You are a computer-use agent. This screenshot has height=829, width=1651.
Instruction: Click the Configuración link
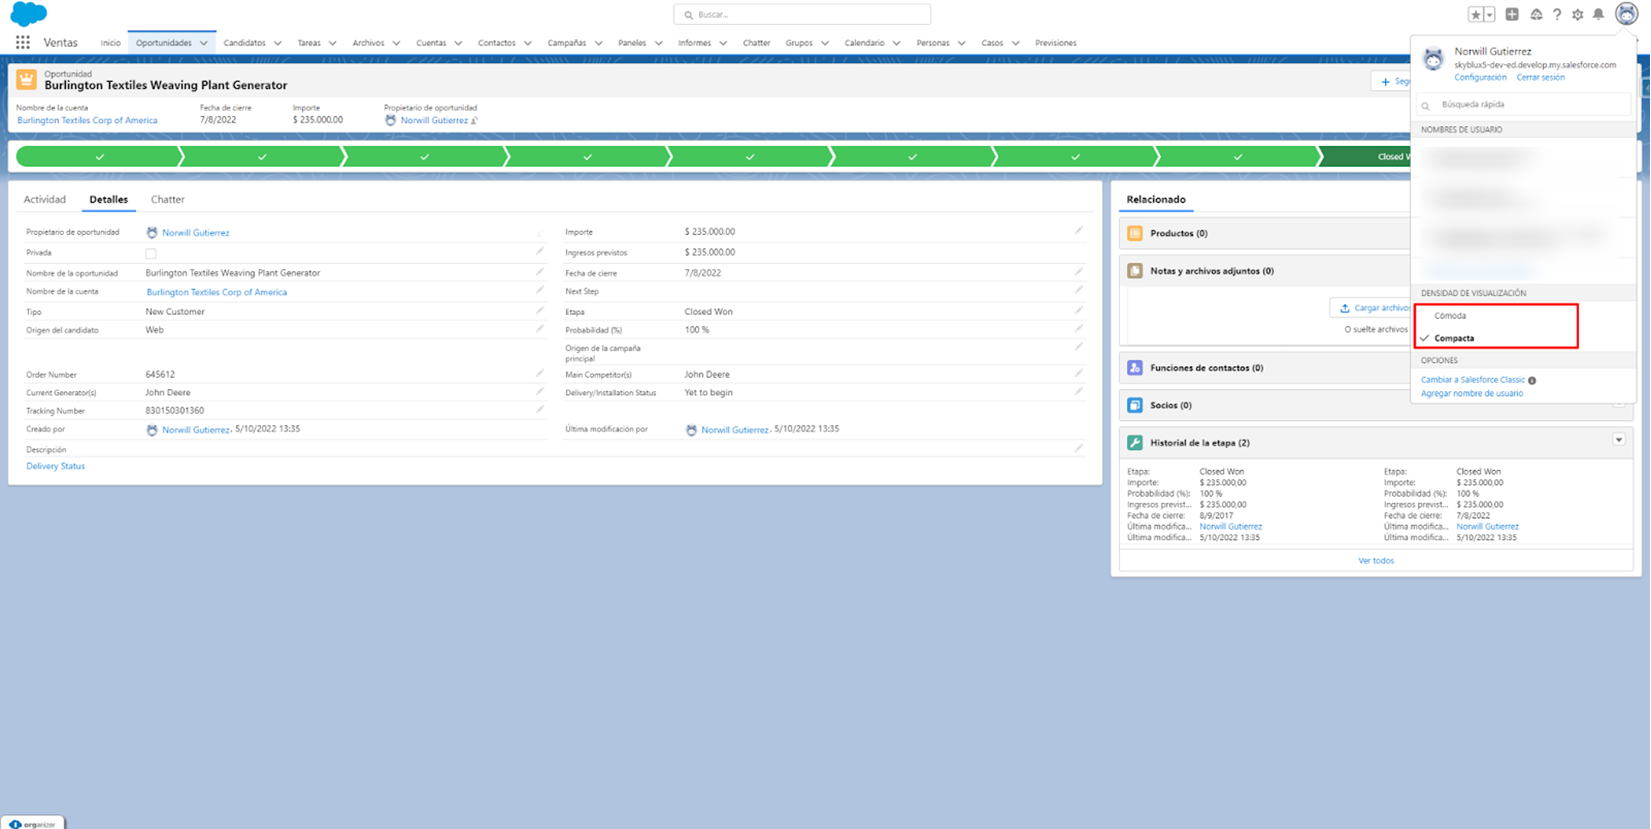click(x=1480, y=77)
